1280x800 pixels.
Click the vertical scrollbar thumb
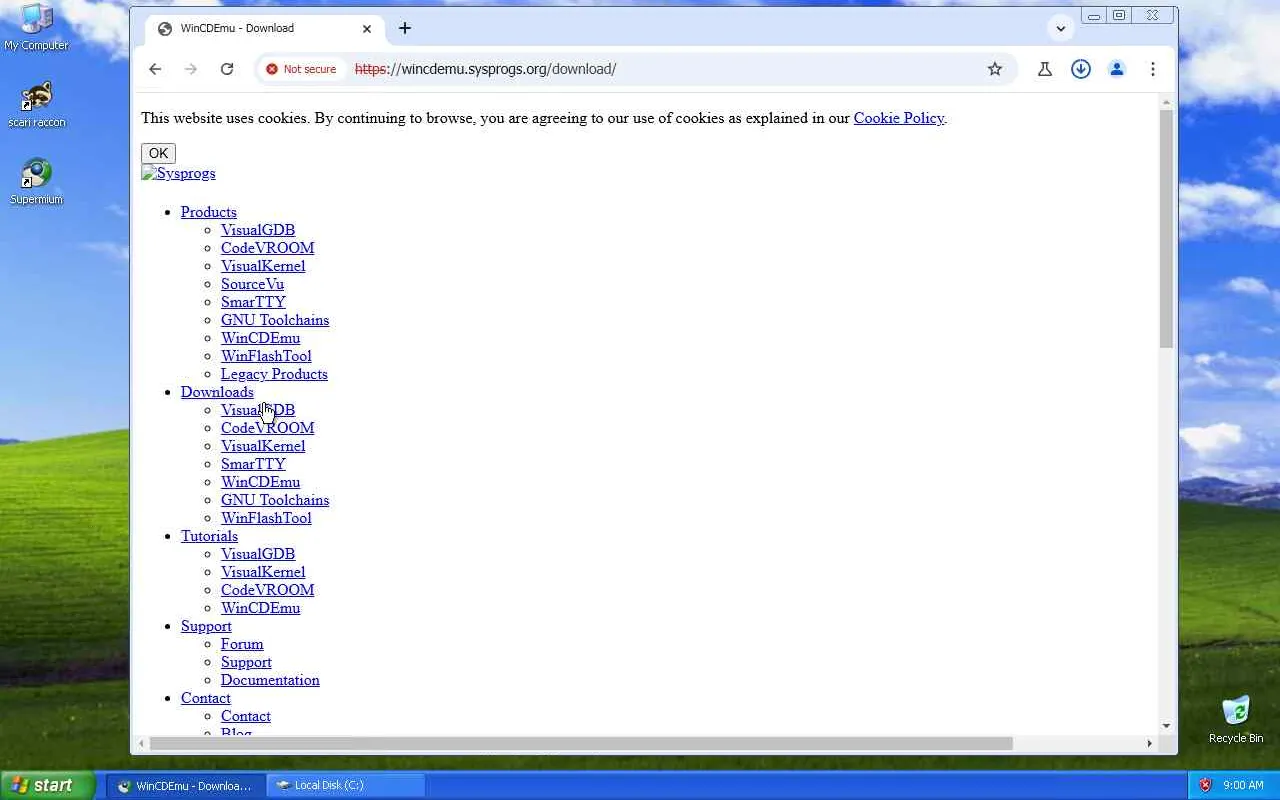(1166, 229)
